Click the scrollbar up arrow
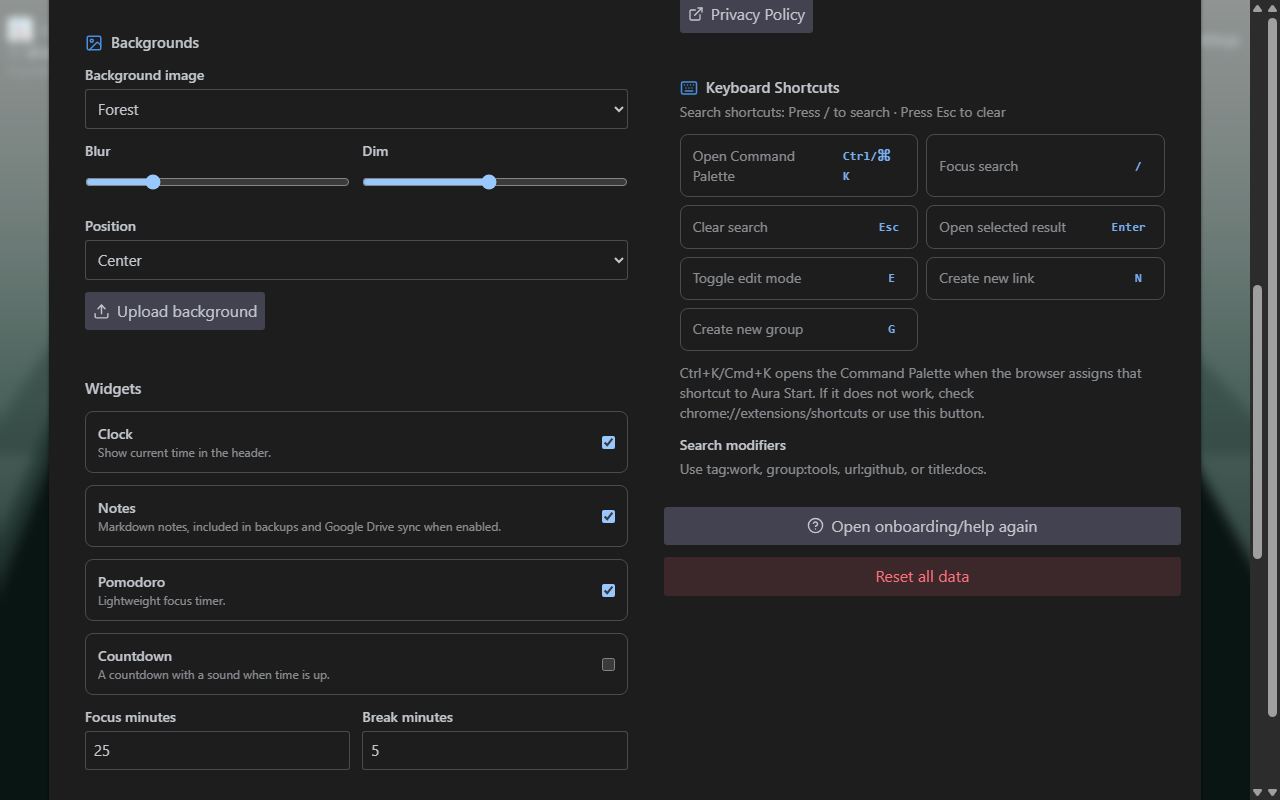Image resolution: width=1280 pixels, height=800 pixels. [x=1272, y=8]
